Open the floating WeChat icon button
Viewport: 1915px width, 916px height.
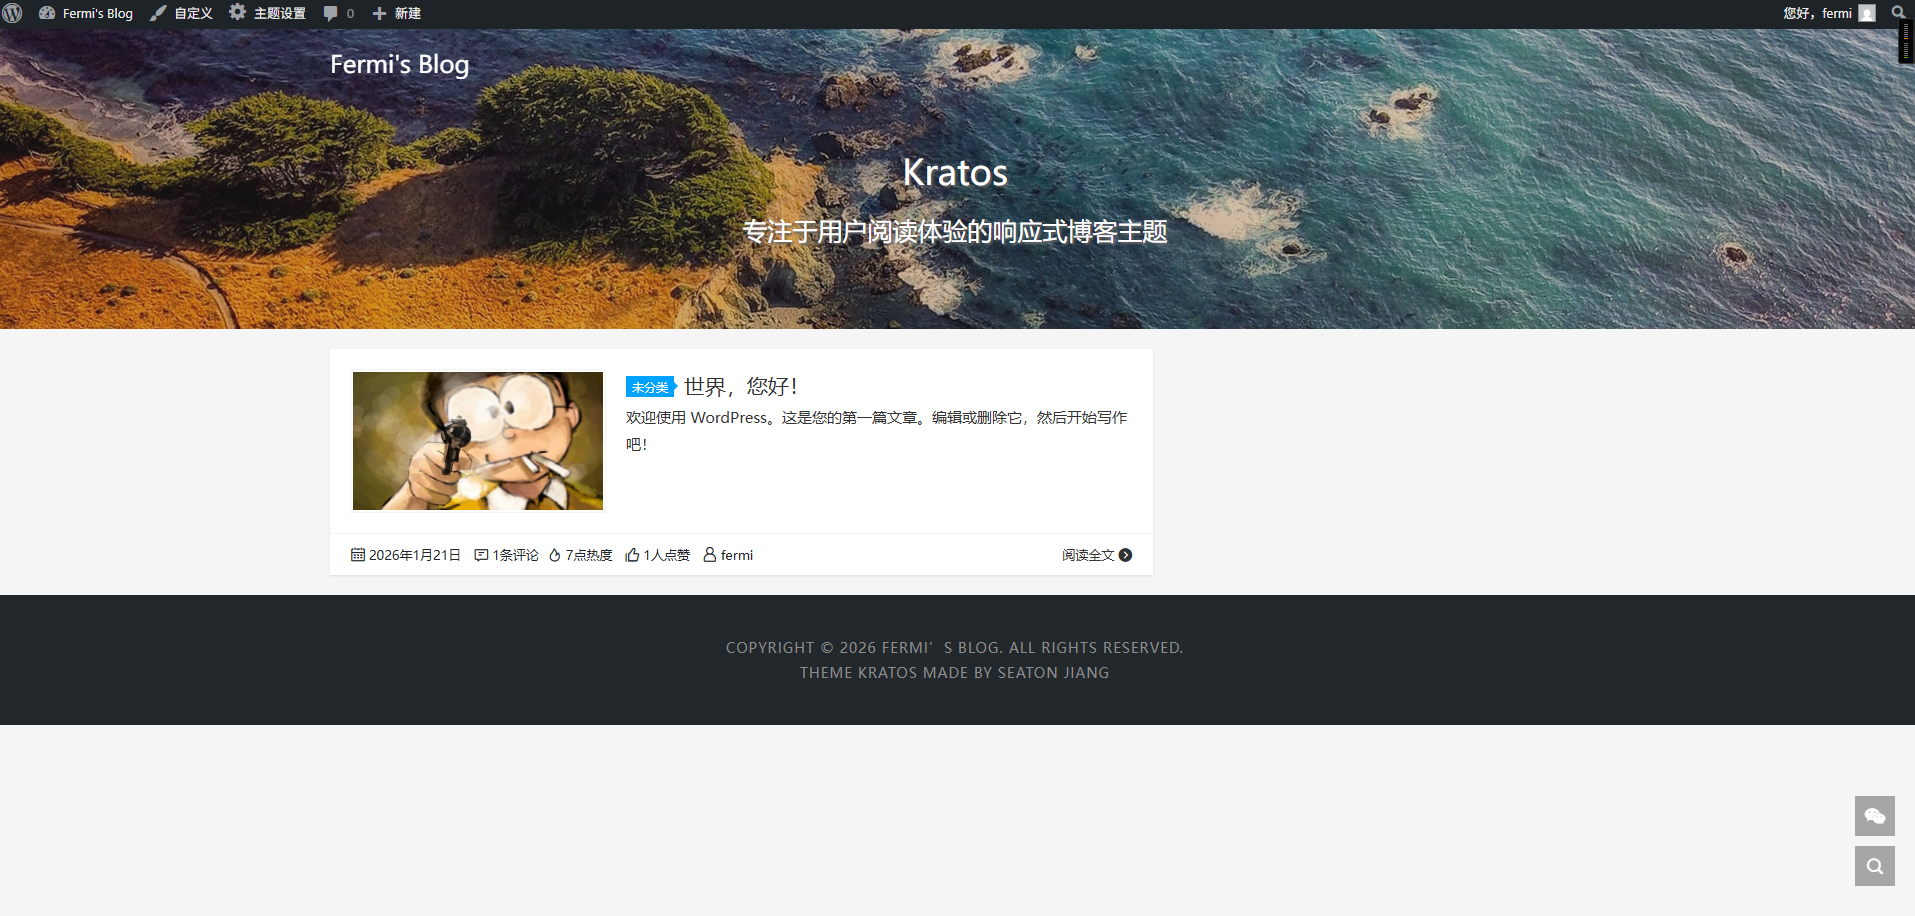click(x=1874, y=816)
